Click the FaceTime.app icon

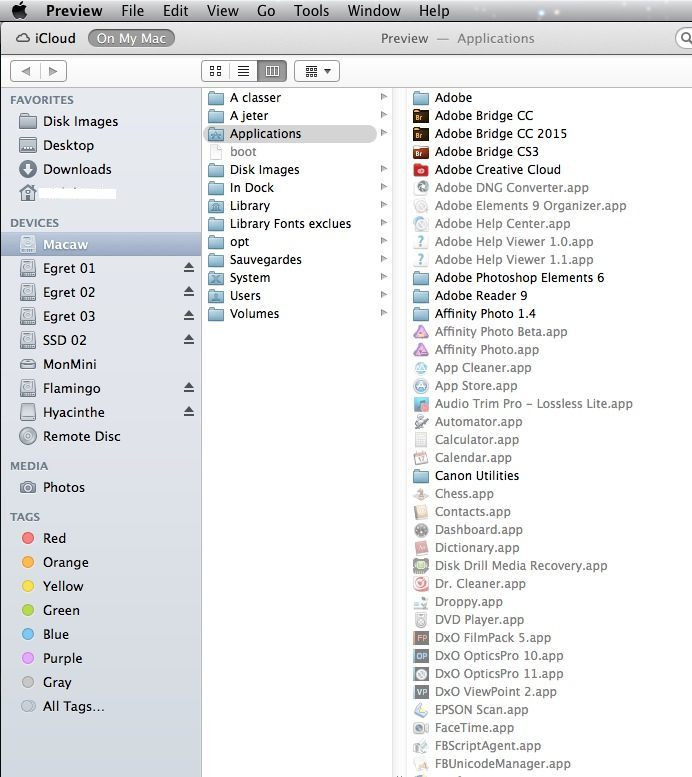(421, 728)
